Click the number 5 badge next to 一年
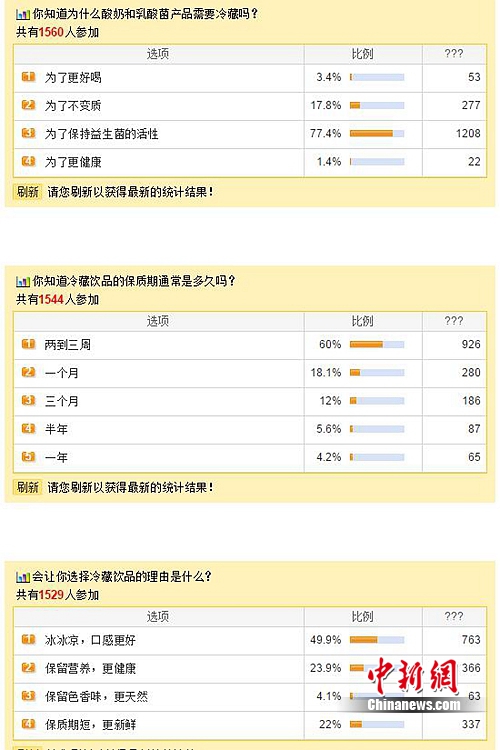The height and width of the screenshot is (750, 500). click(28, 457)
